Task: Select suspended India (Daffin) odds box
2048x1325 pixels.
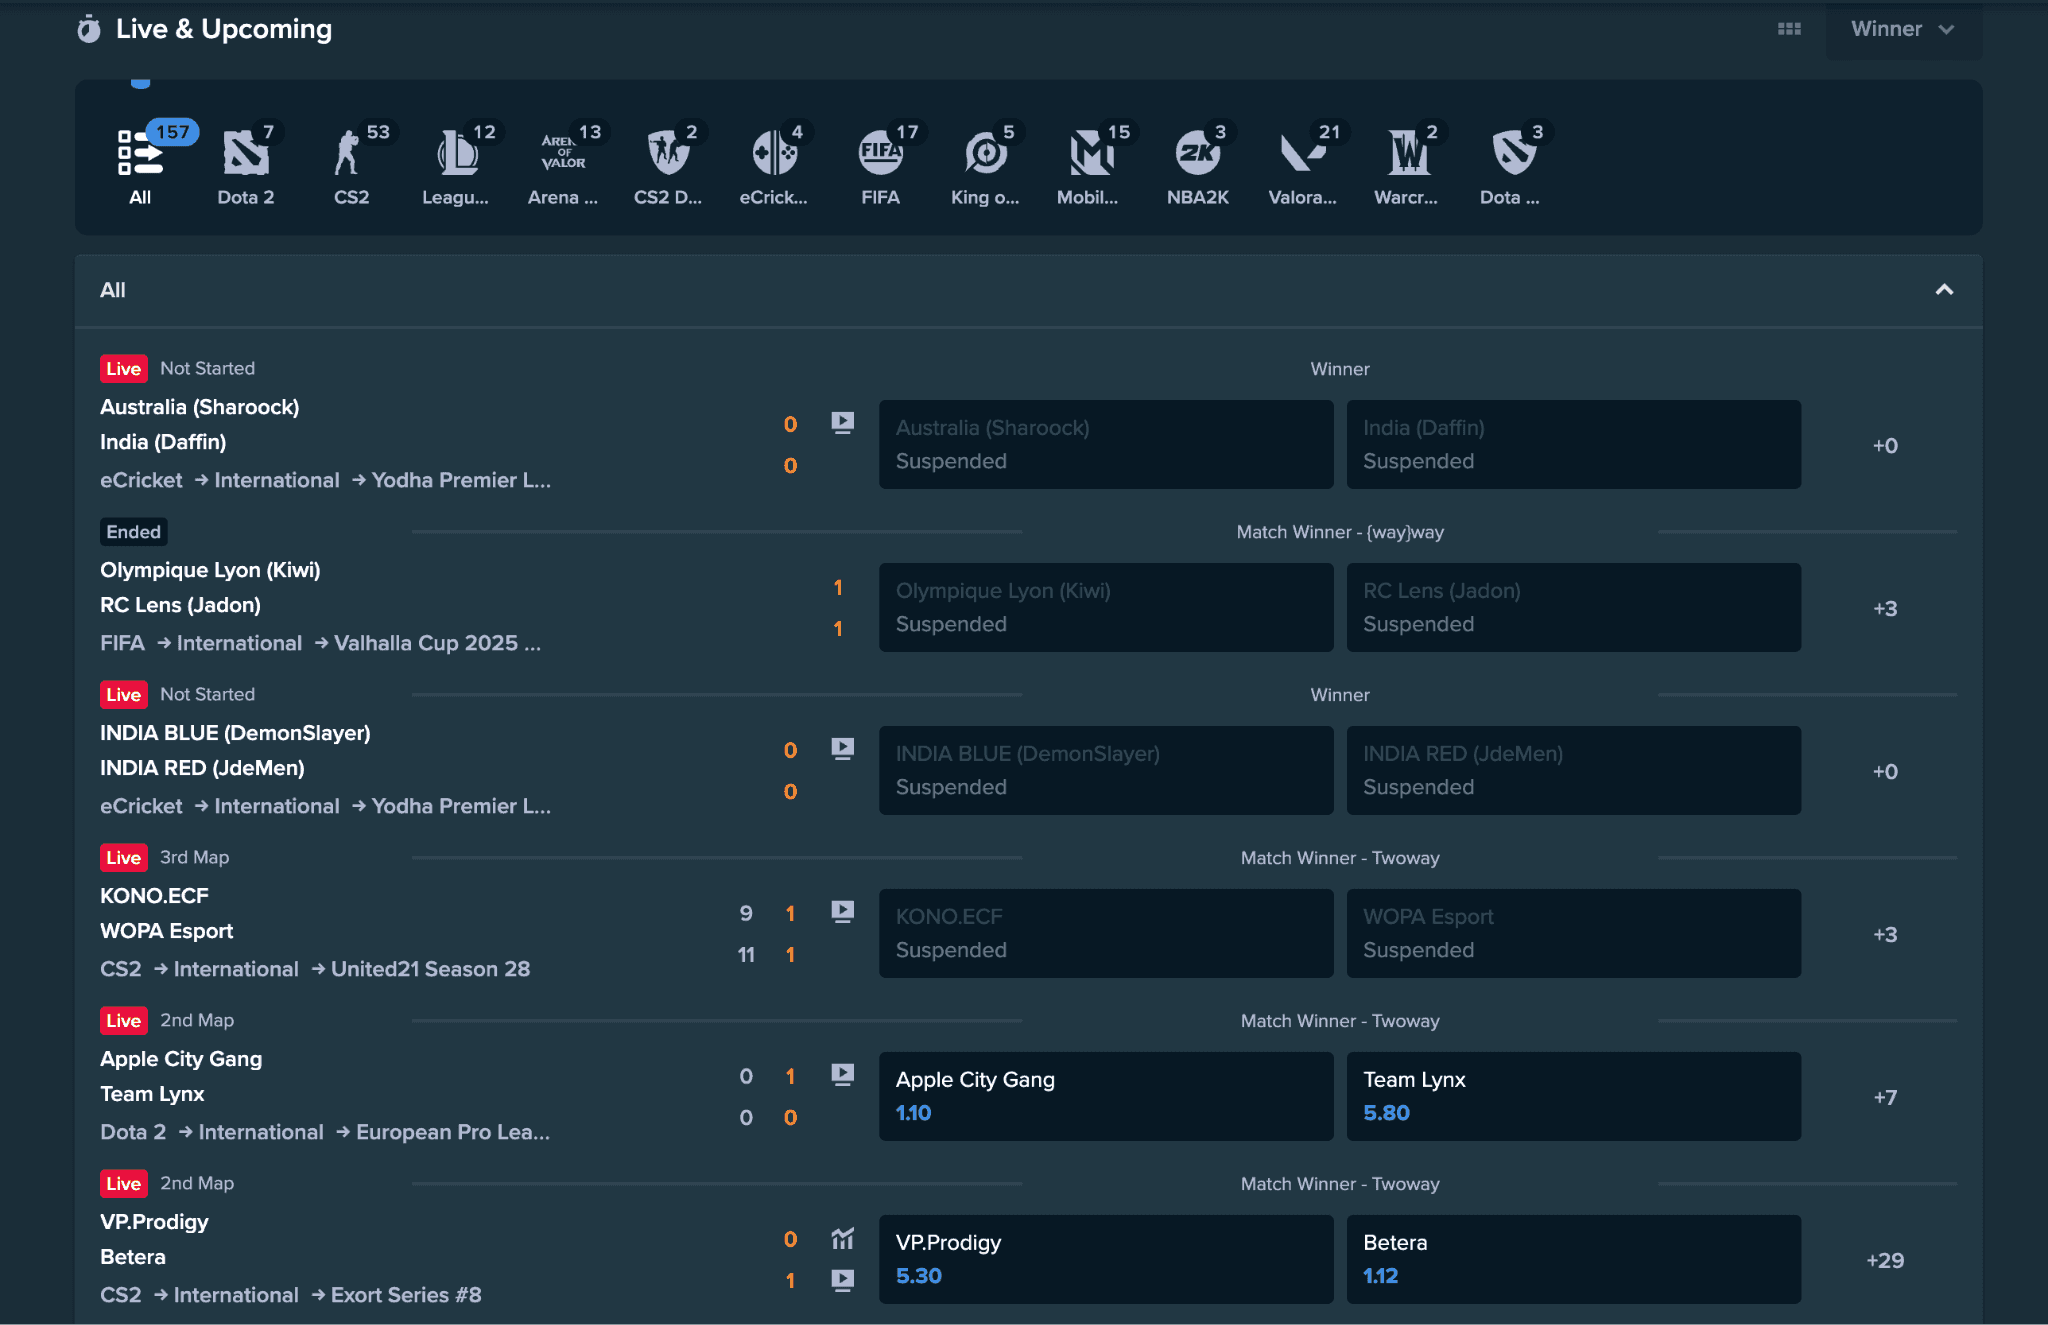Action: coord(1574,444)
